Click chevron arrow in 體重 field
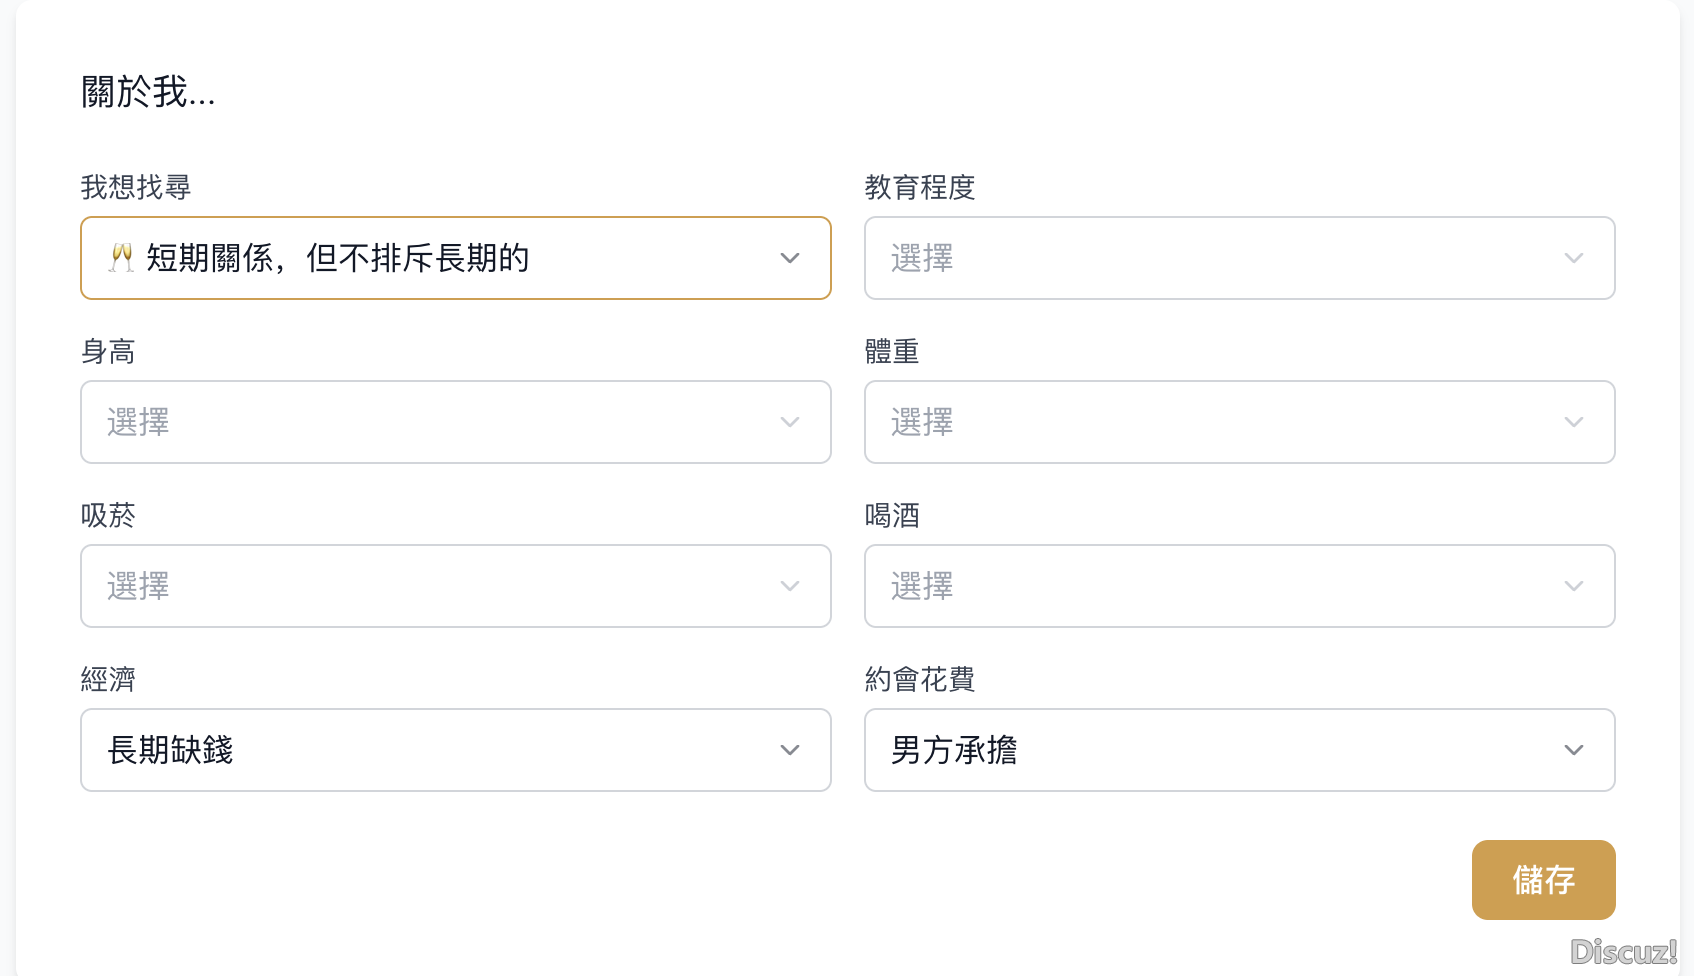Image resolution: width=1694 pixels, height=976 pixels. [x=1574, y=422]
